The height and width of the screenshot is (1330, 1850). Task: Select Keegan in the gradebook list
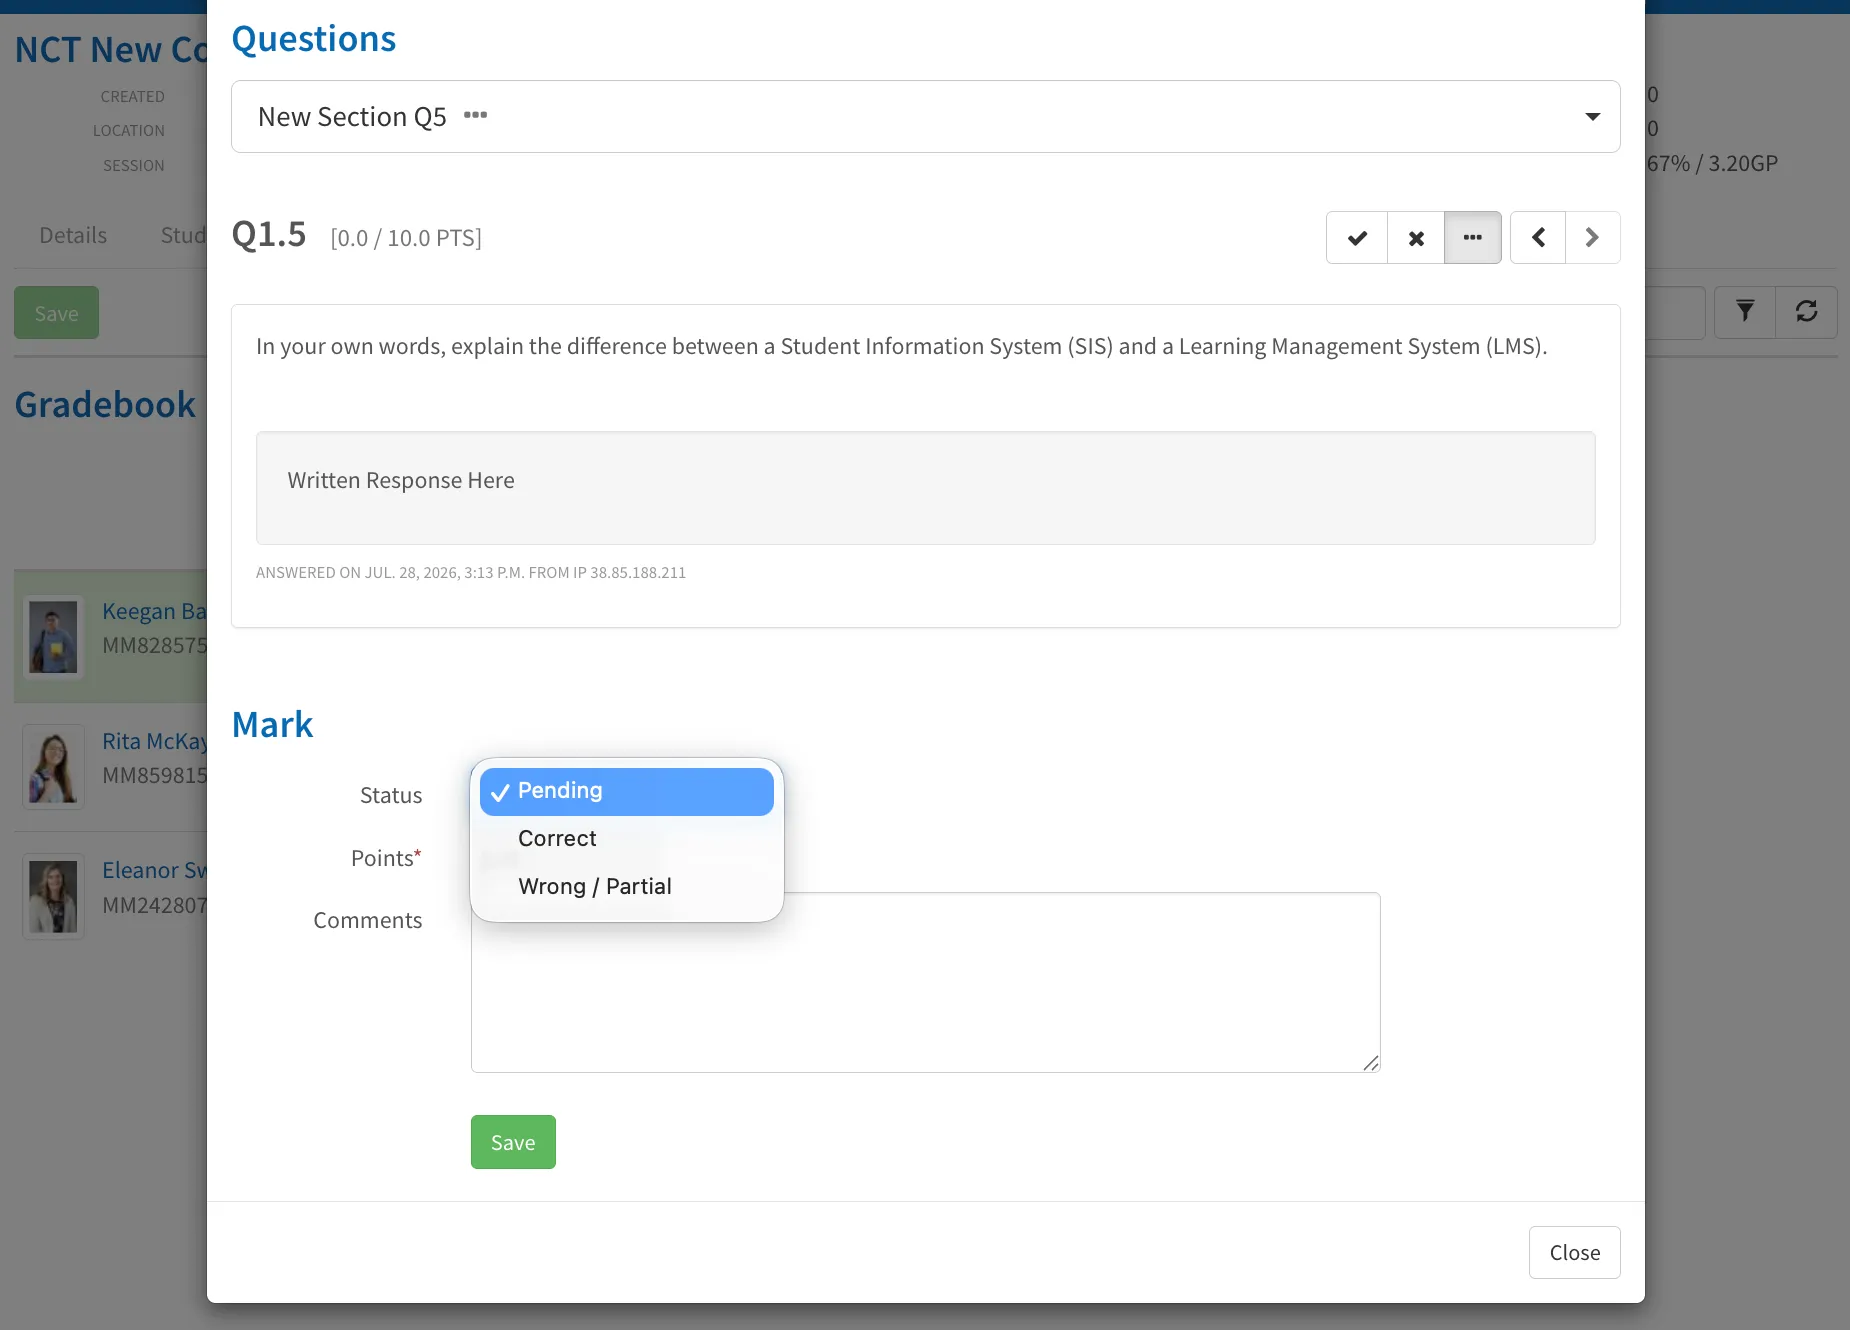coord(154,612)
